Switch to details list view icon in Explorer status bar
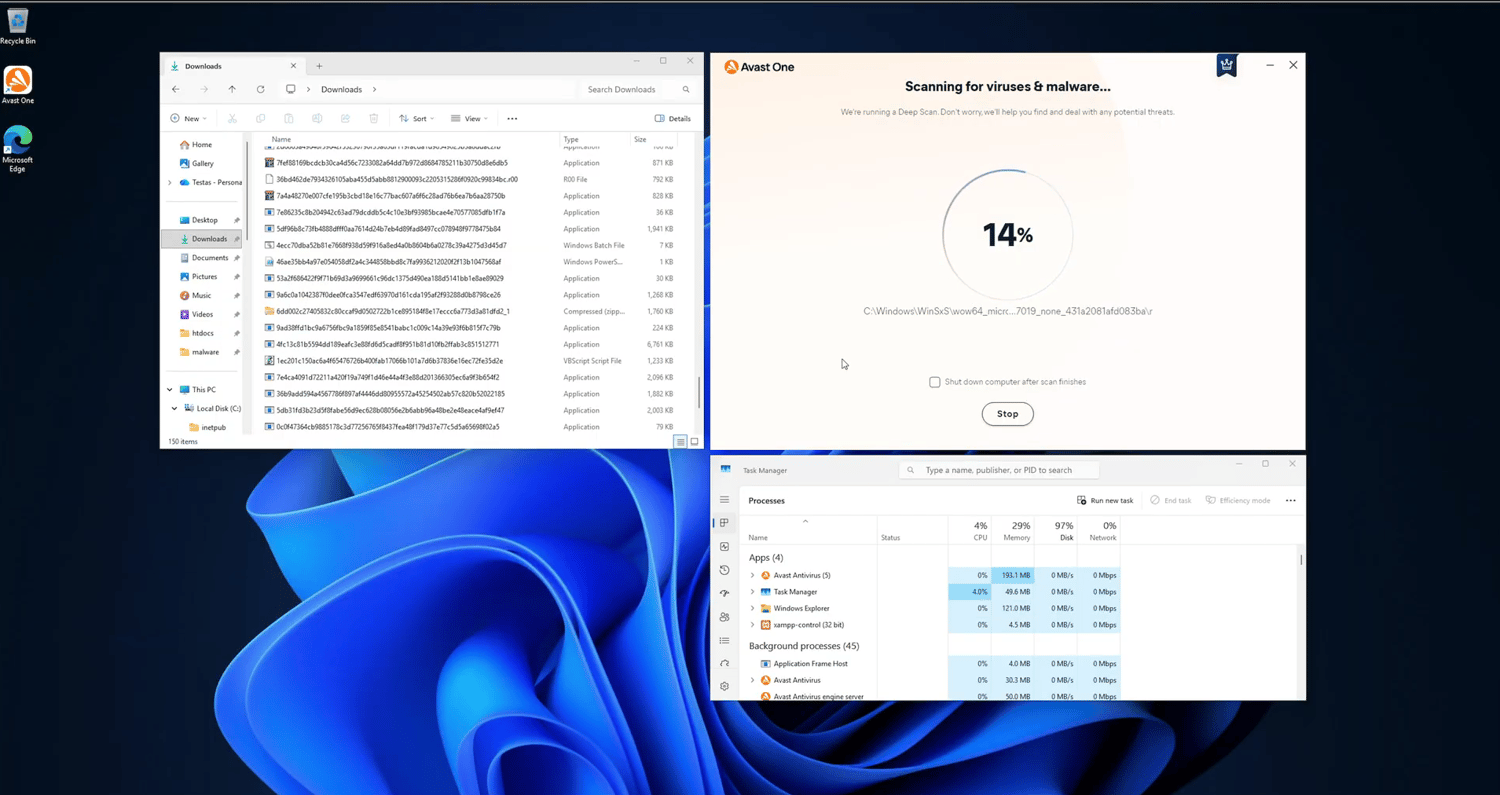The width and height of the screenshot is (1500, 795). pos(680,441)
